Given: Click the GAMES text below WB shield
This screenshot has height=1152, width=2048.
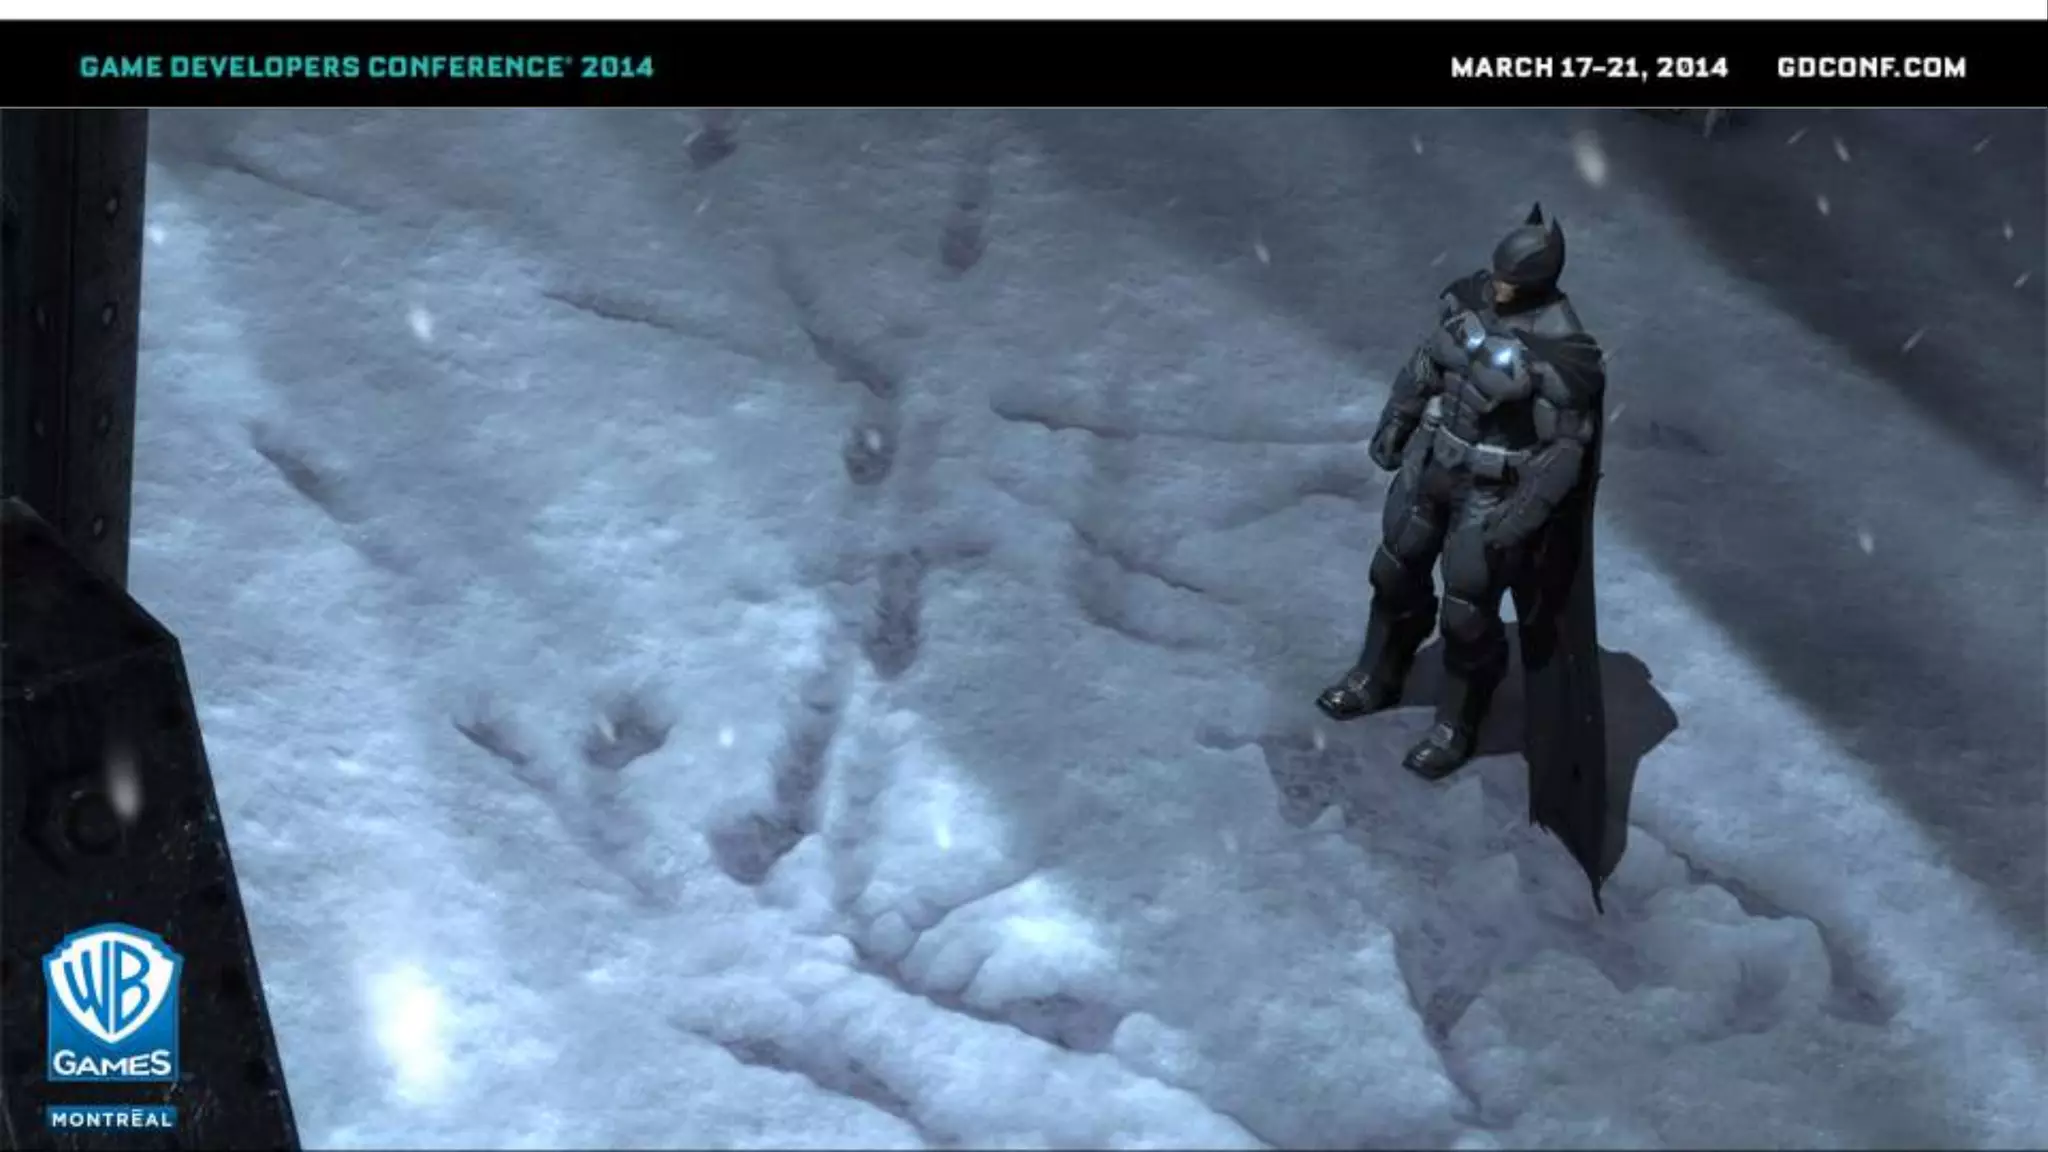Looking at the screenshot, I should tap(111, 1063).
